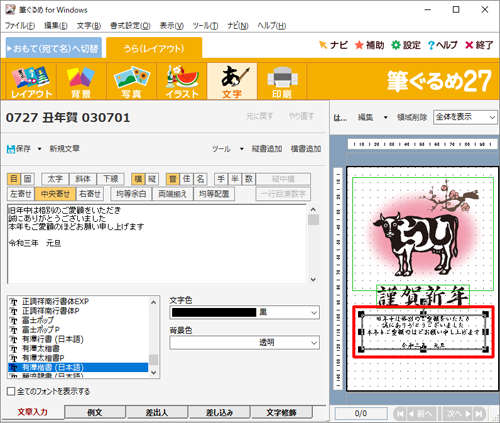Open the ファイル menu
The image size is (500, 423).
coord(20,26)
